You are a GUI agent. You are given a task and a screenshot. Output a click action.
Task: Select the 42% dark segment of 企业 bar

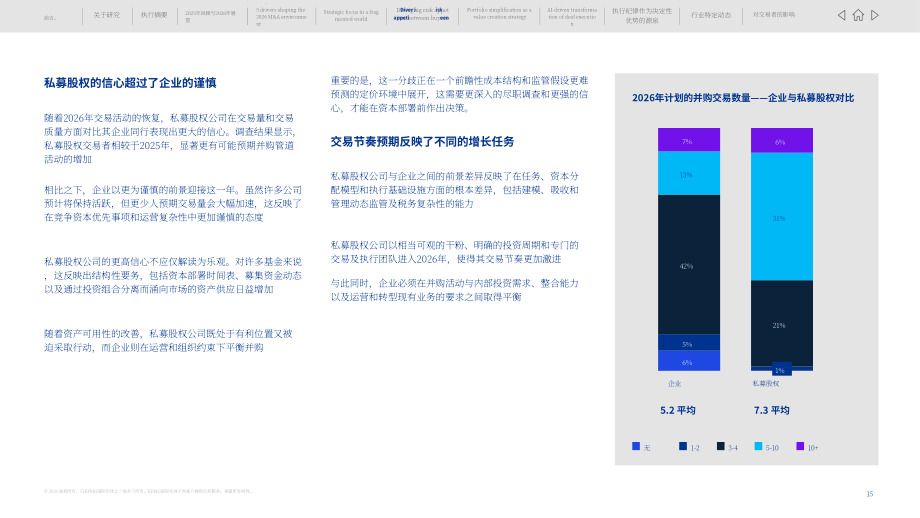[x=689, y=265]
